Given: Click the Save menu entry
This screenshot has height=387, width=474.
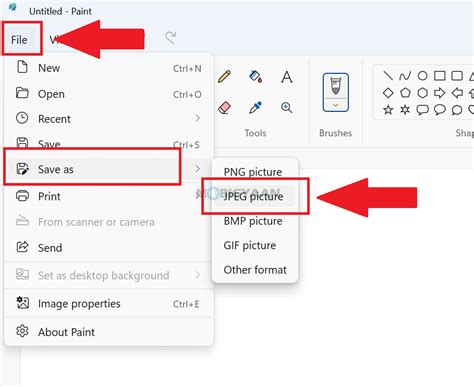Looking at the screenshot, I should (109, 144).
